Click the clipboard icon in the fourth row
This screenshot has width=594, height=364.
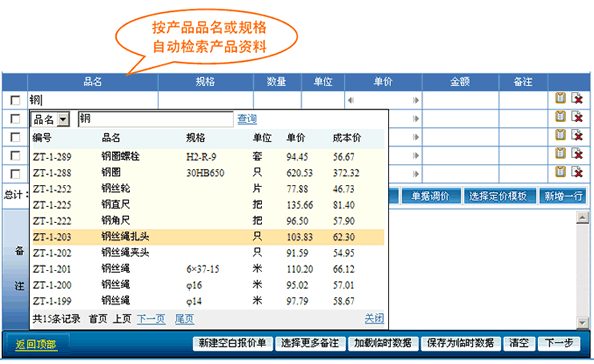(x=560, y=153)
